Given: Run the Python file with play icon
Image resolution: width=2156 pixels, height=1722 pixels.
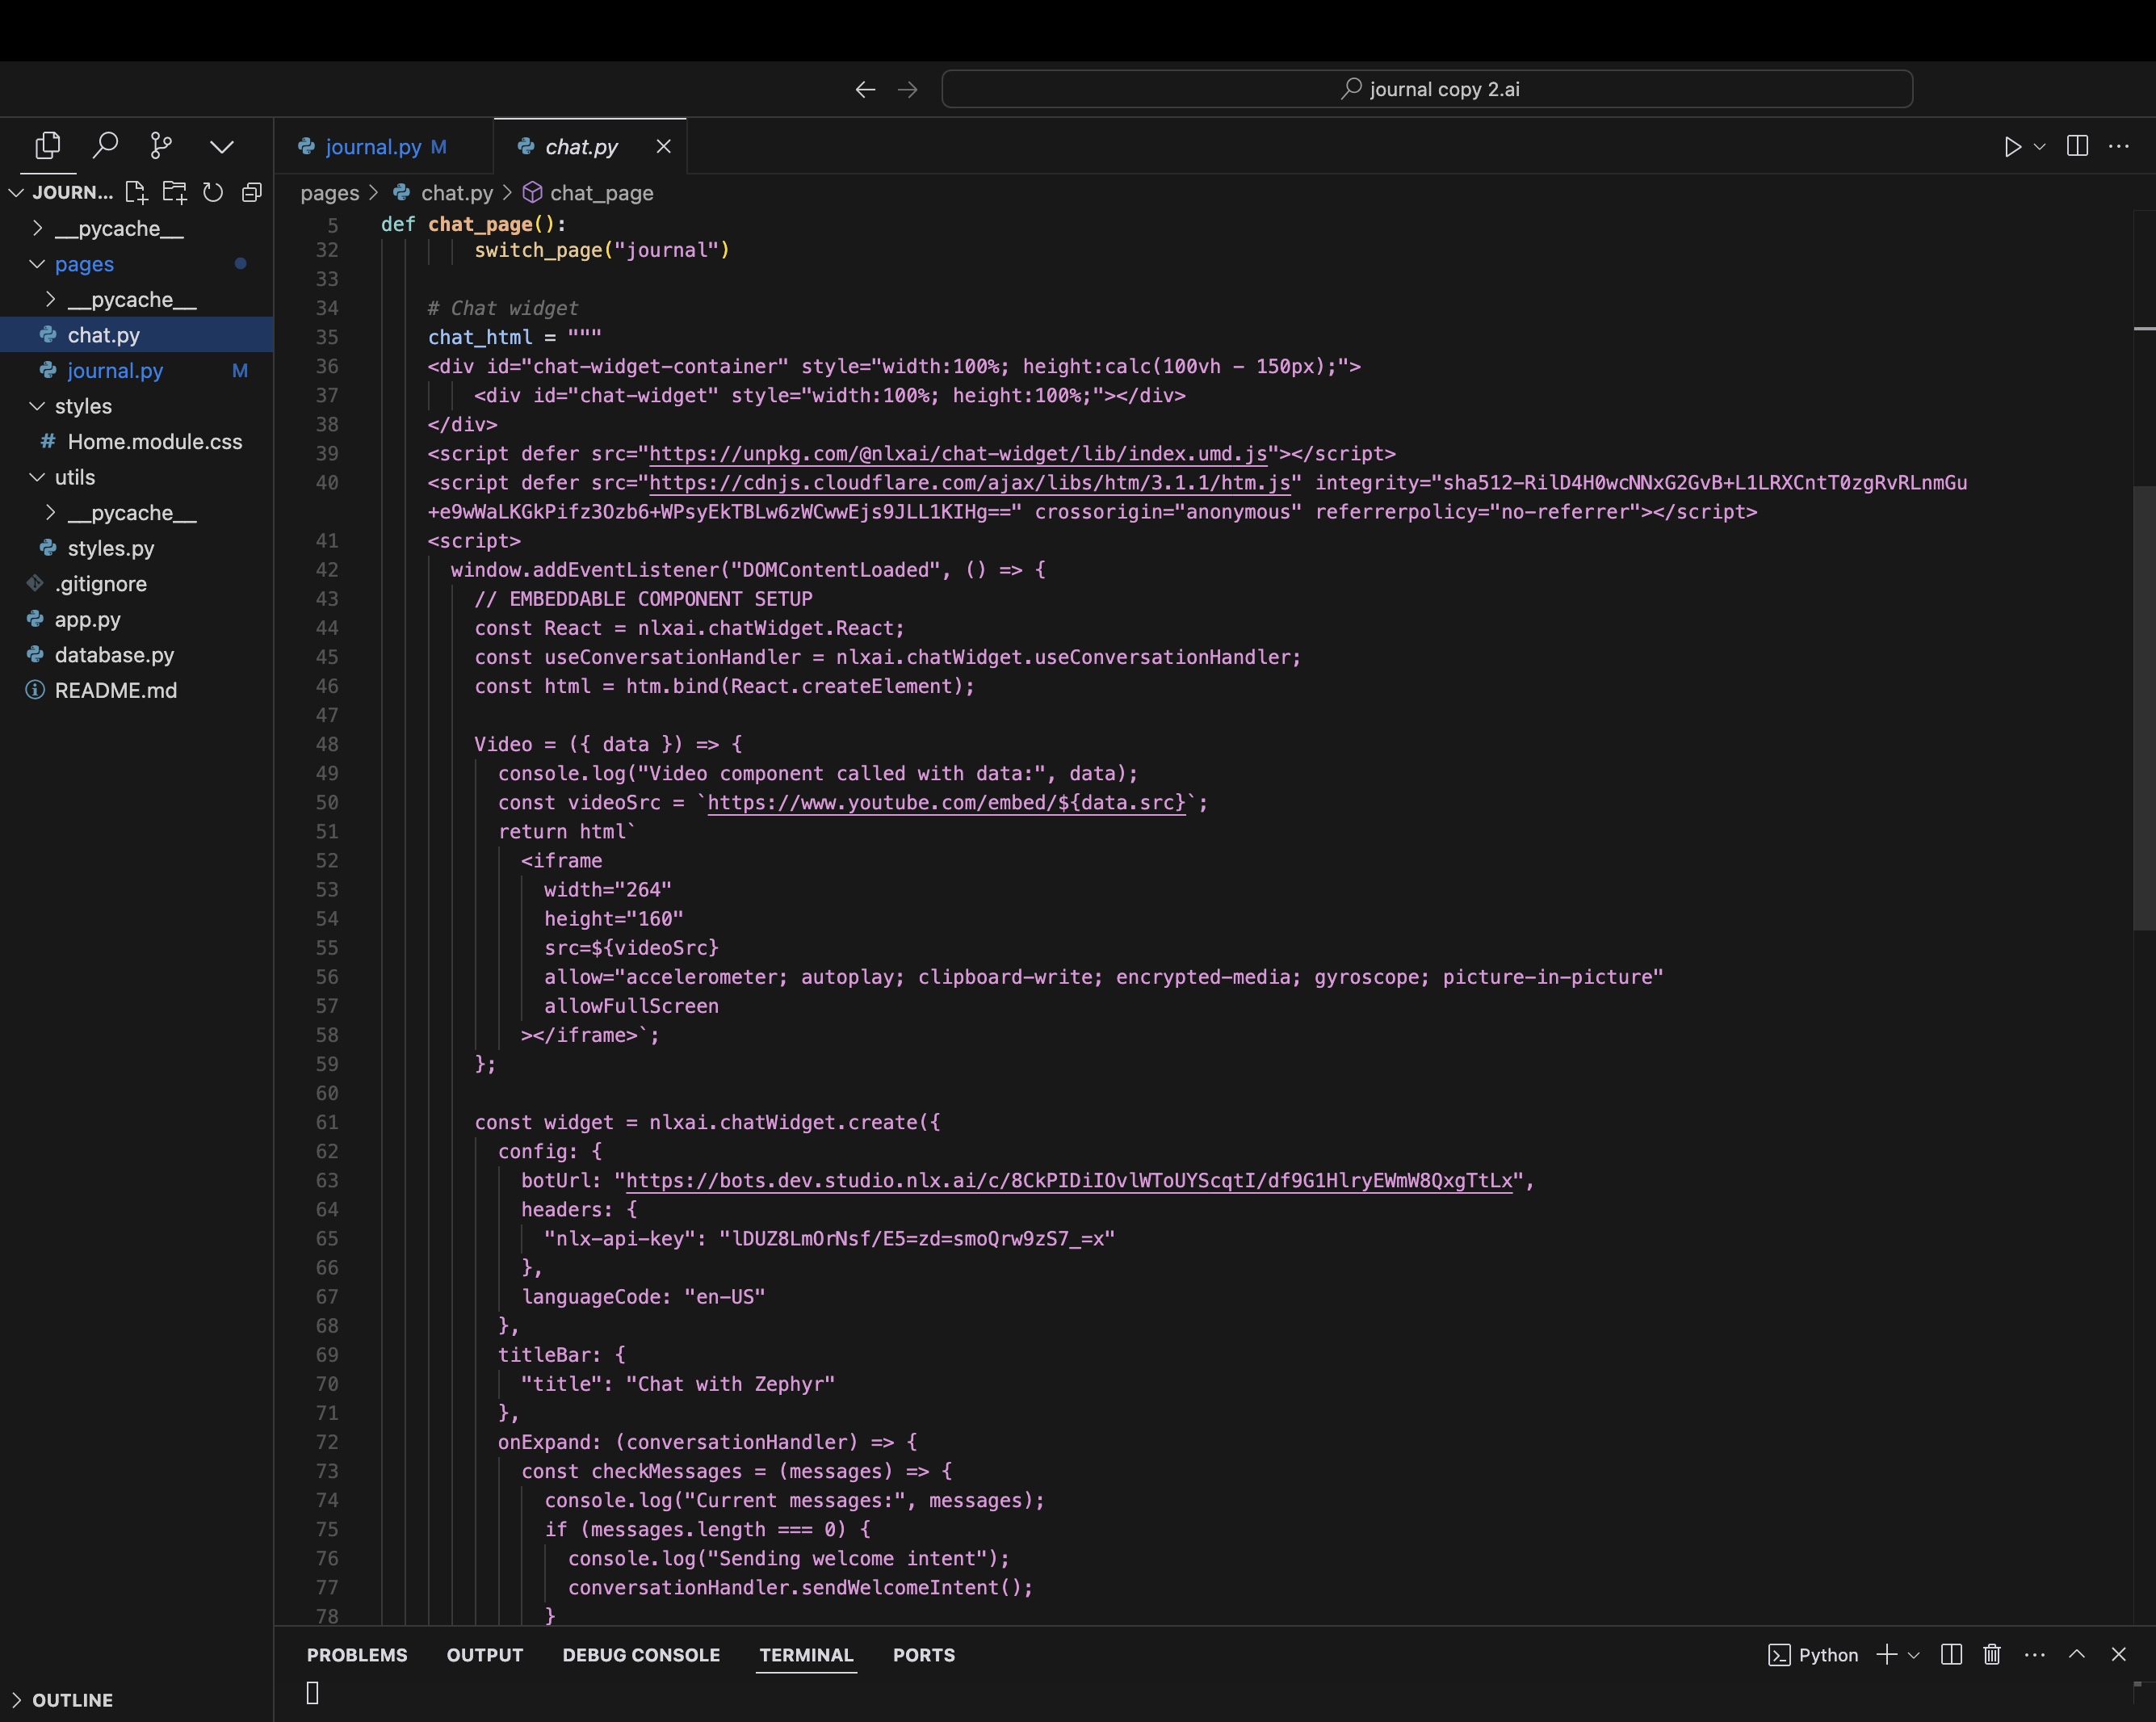Looking at the screenshot, I should point(2012,147).
